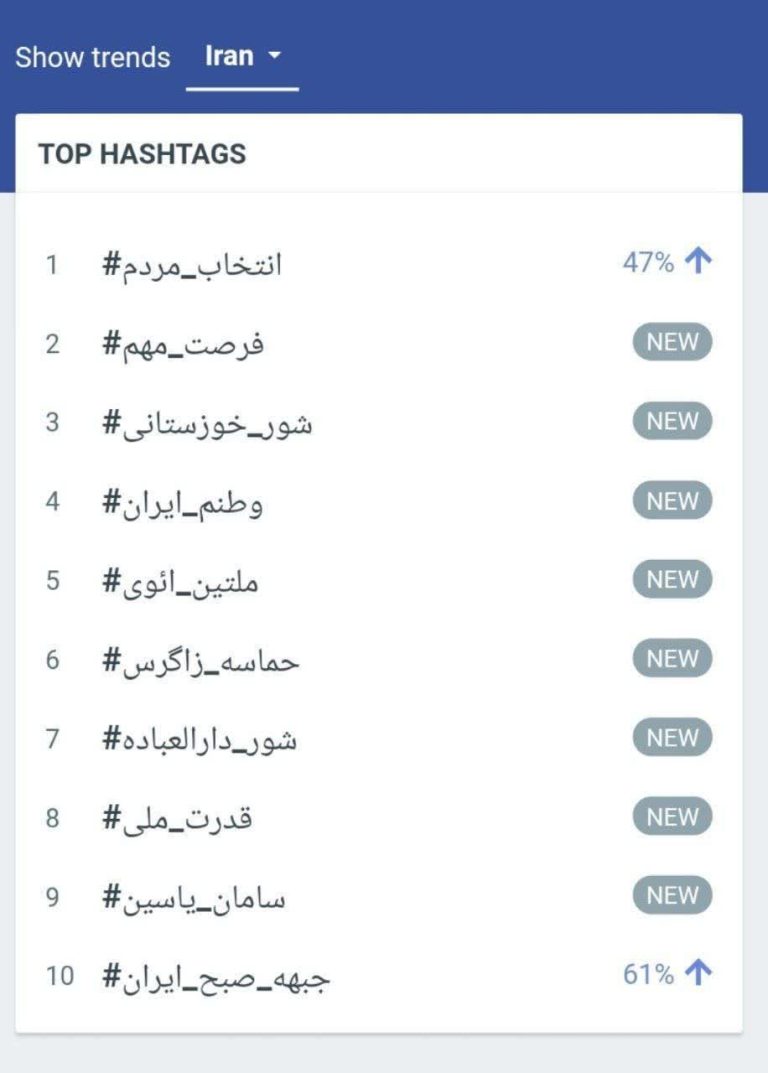Open the hashtag شور_دارالعباده

click(200, 740)
